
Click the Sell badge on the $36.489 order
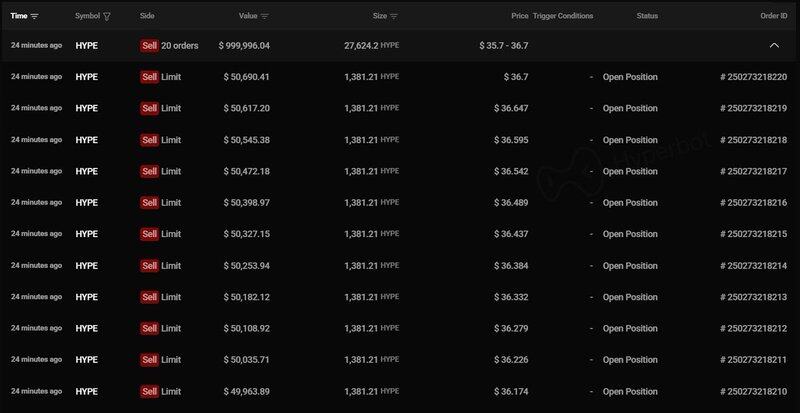pos(149,203)
